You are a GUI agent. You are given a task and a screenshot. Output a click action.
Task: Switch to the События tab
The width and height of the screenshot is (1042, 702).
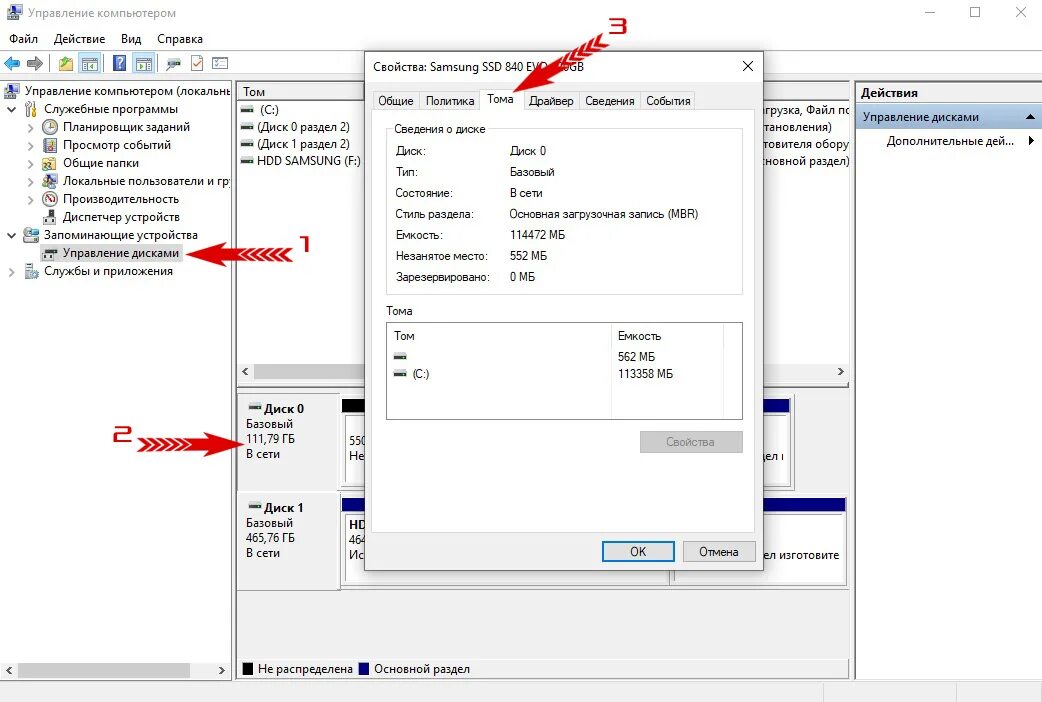click(x=668, y=100)
